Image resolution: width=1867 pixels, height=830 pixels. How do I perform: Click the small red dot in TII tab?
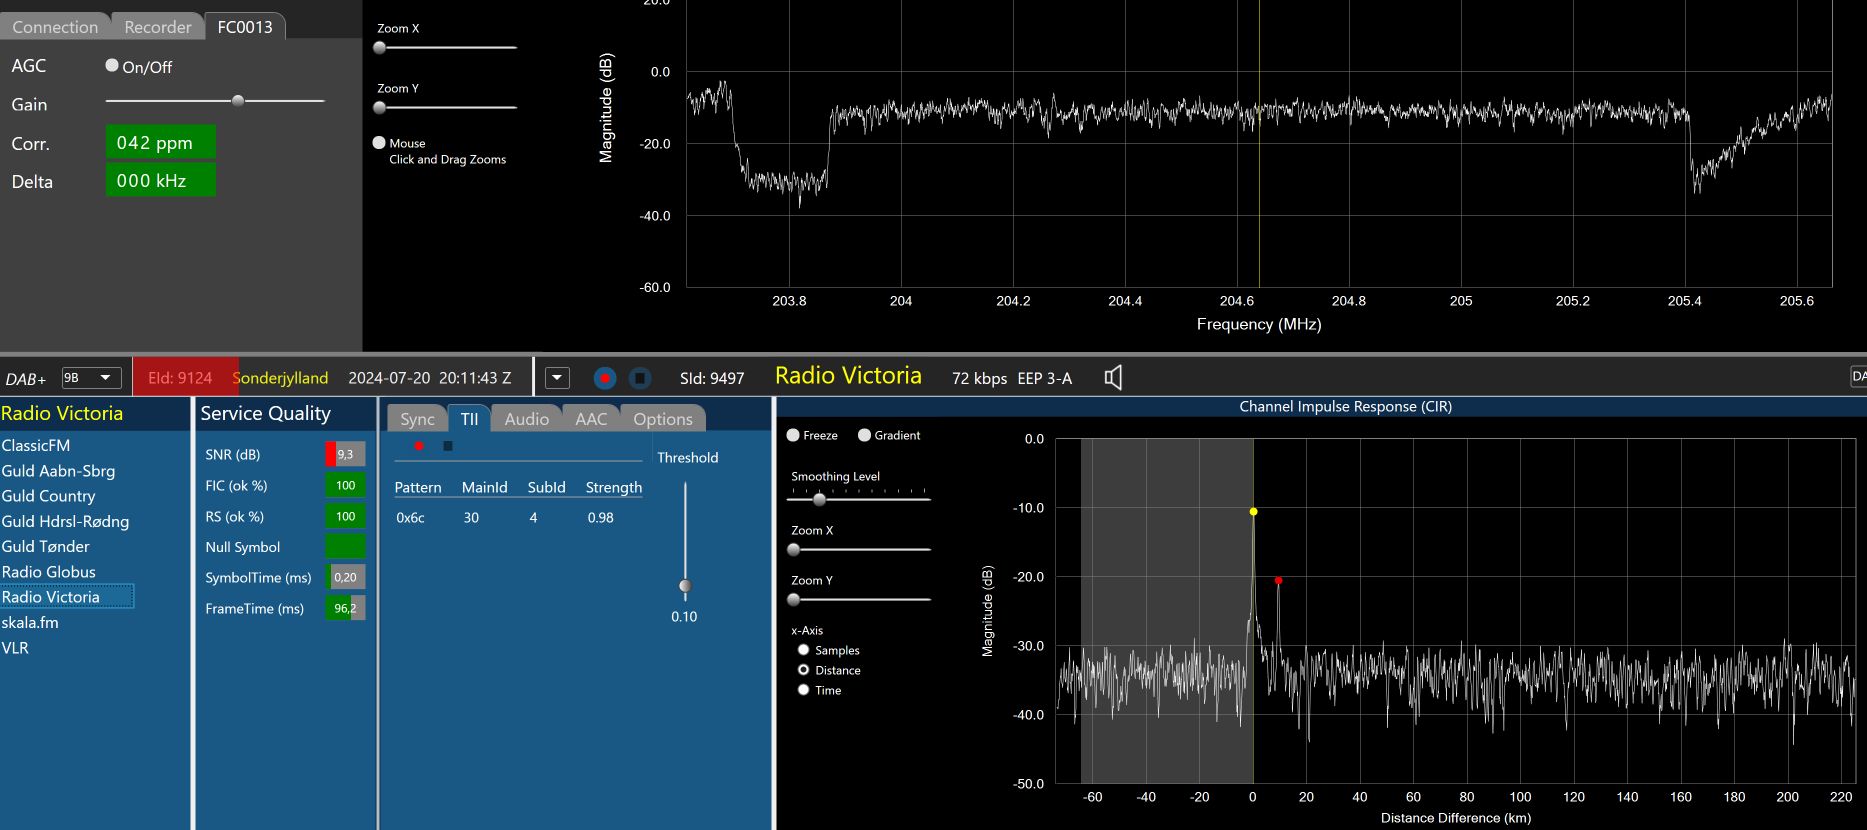tap(419, 446)
